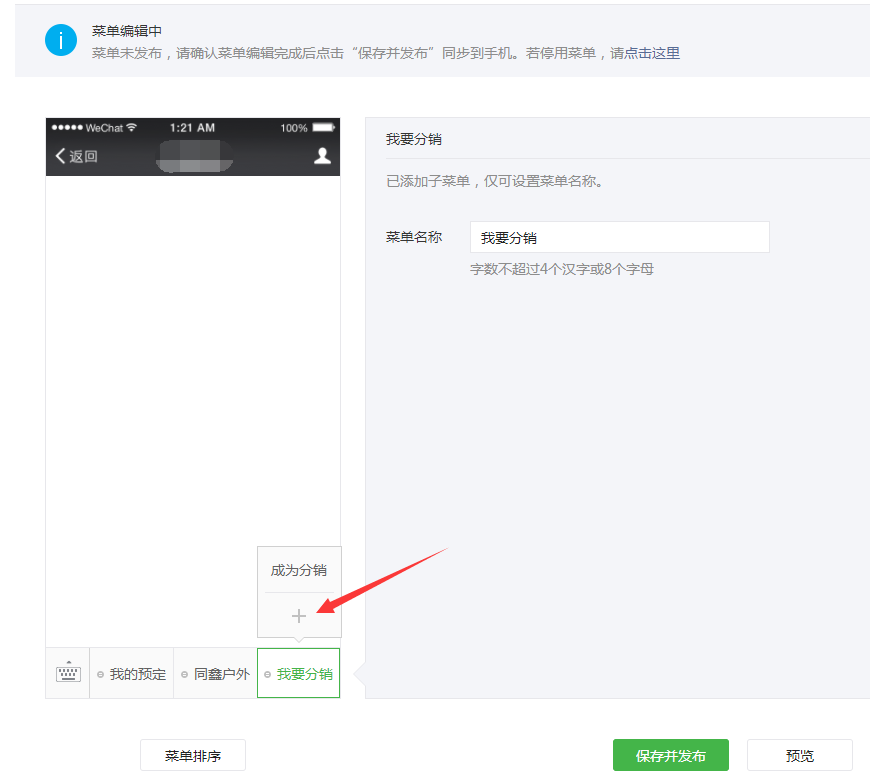This screenshot has width=870, height=779.
Task: Click the battery icon in the phone status bar
Action: click(323, 128)
